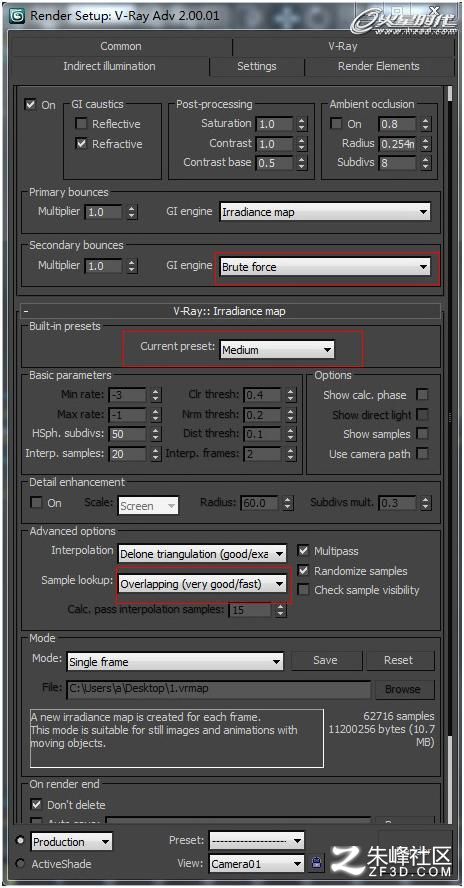The image size is (464, 888).
Task: Uncheck Randomize samples
Action: pos(304,570)
